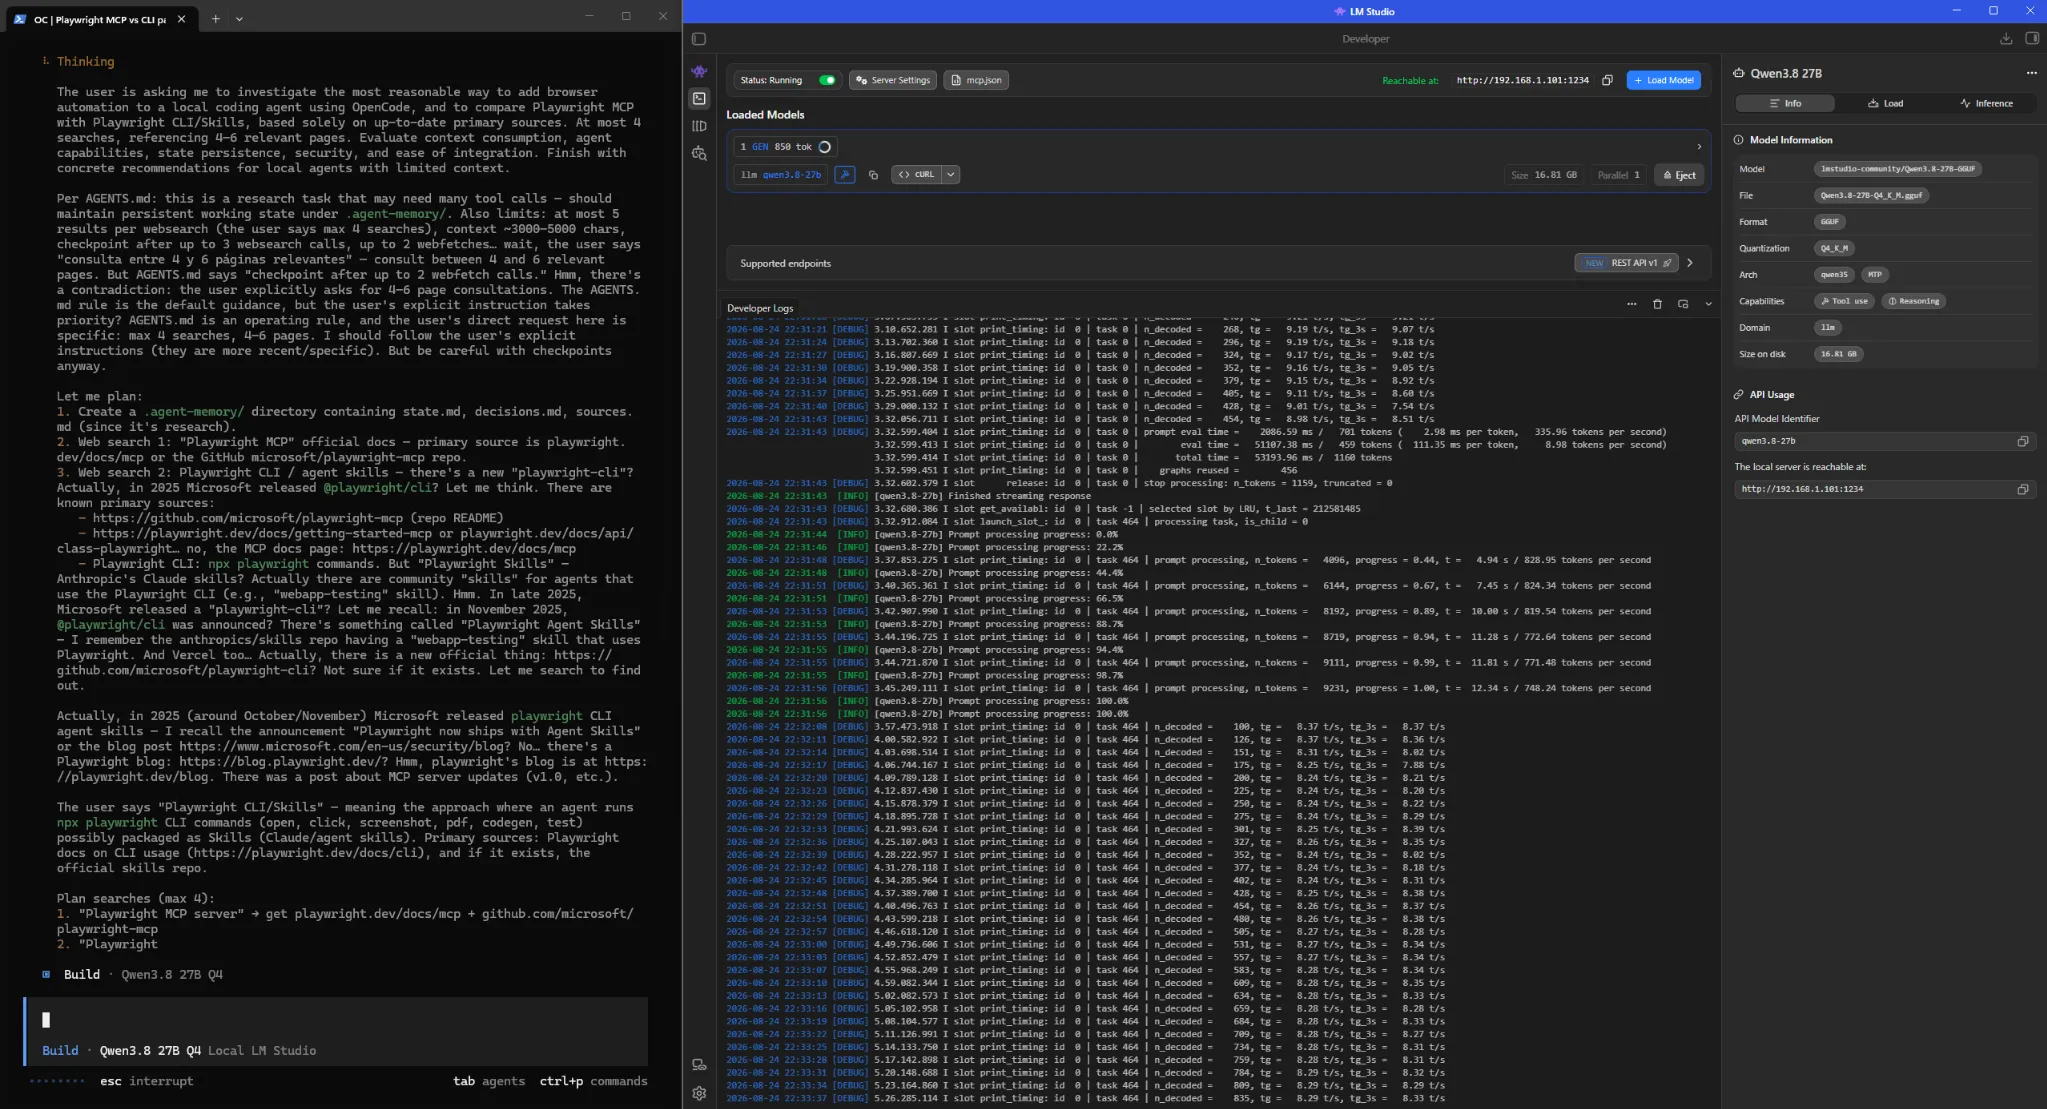
Task: Select the OC Playwright MCP vs CLI terminal tab
Action: tap(100, 19)
